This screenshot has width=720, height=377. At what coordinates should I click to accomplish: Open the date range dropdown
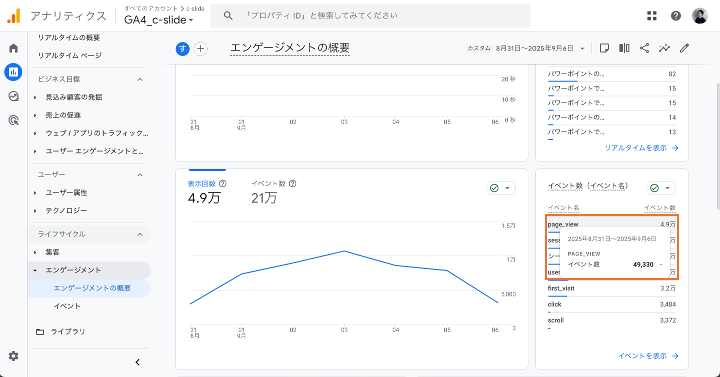[526, 48]
